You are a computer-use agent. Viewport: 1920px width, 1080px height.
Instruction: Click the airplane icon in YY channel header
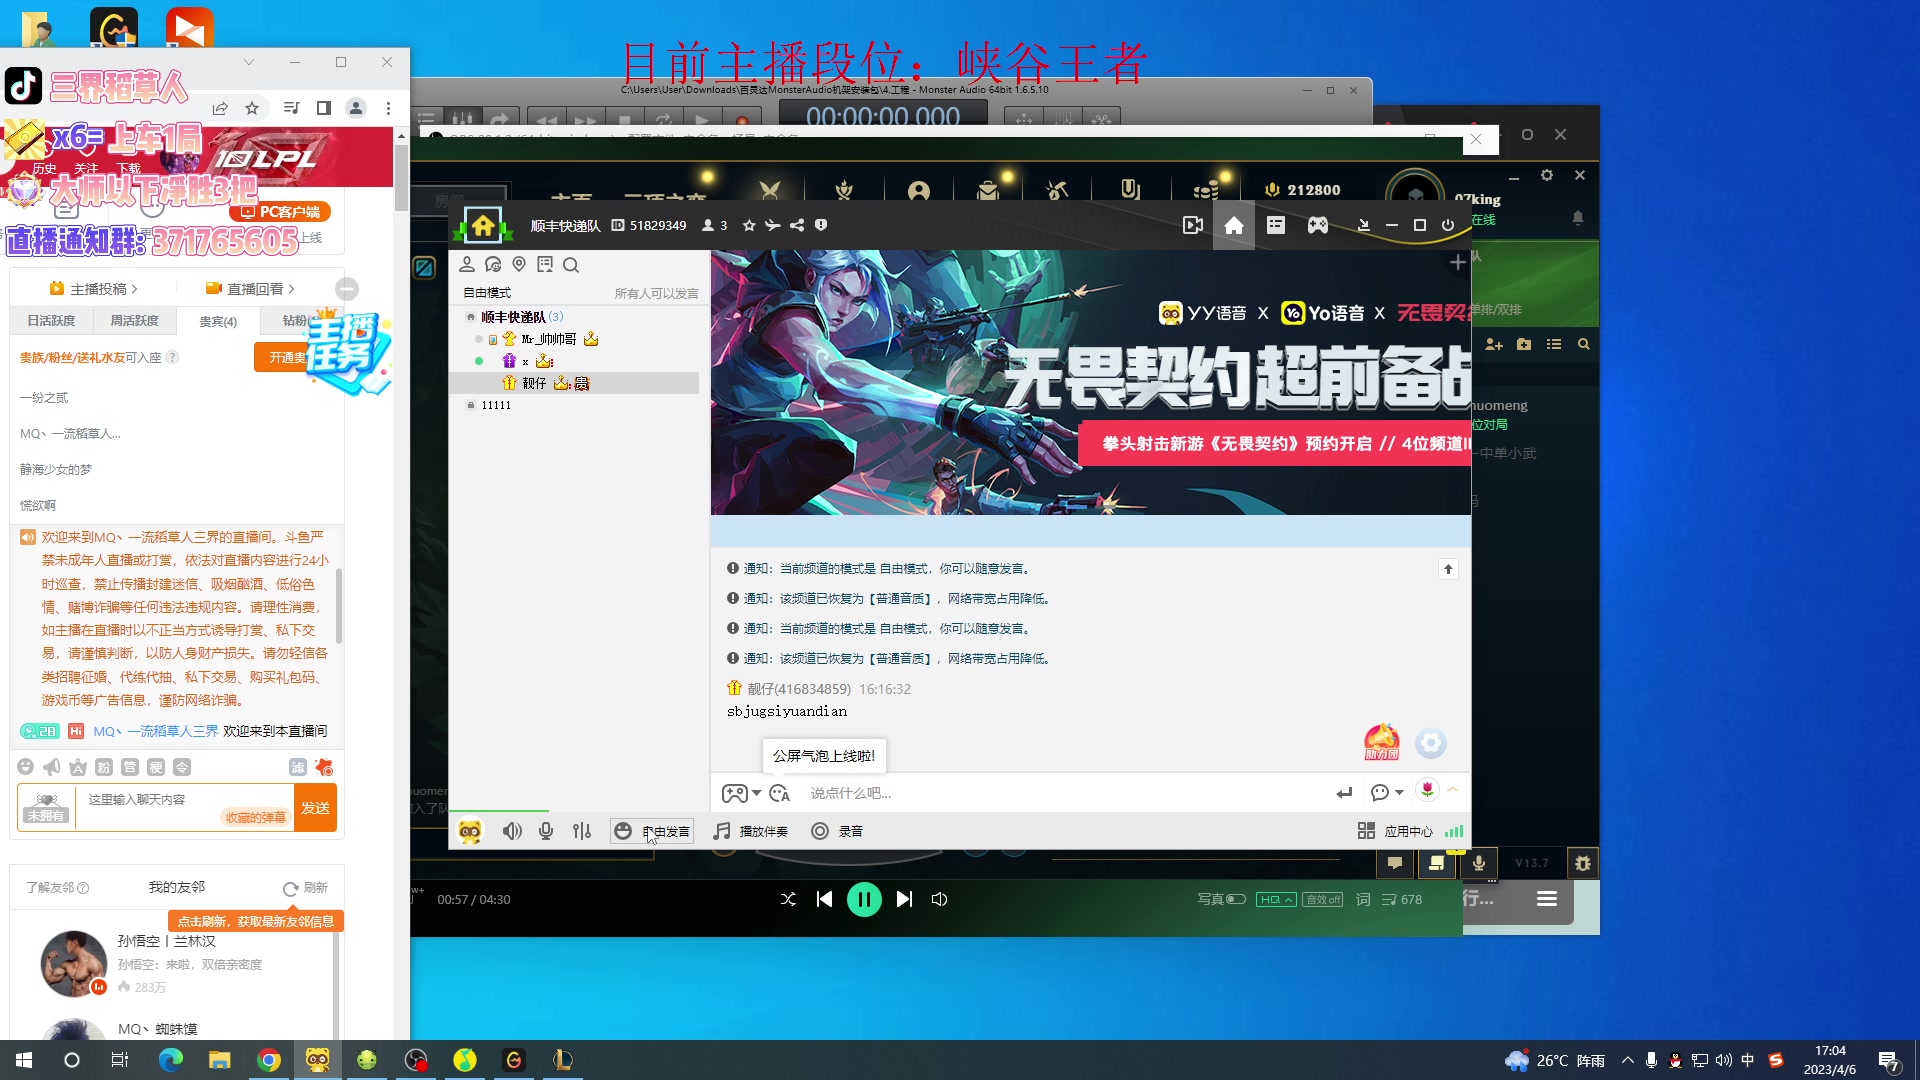(773, 226)
